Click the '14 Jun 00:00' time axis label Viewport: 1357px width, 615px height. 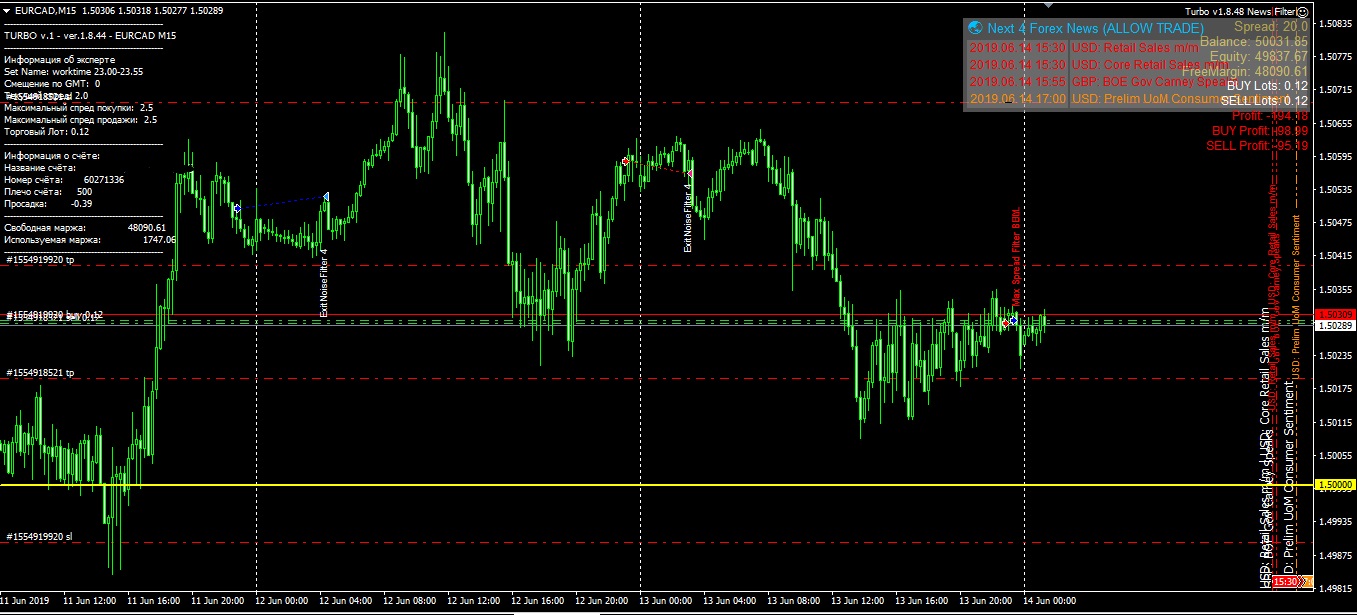point(1049,601)
